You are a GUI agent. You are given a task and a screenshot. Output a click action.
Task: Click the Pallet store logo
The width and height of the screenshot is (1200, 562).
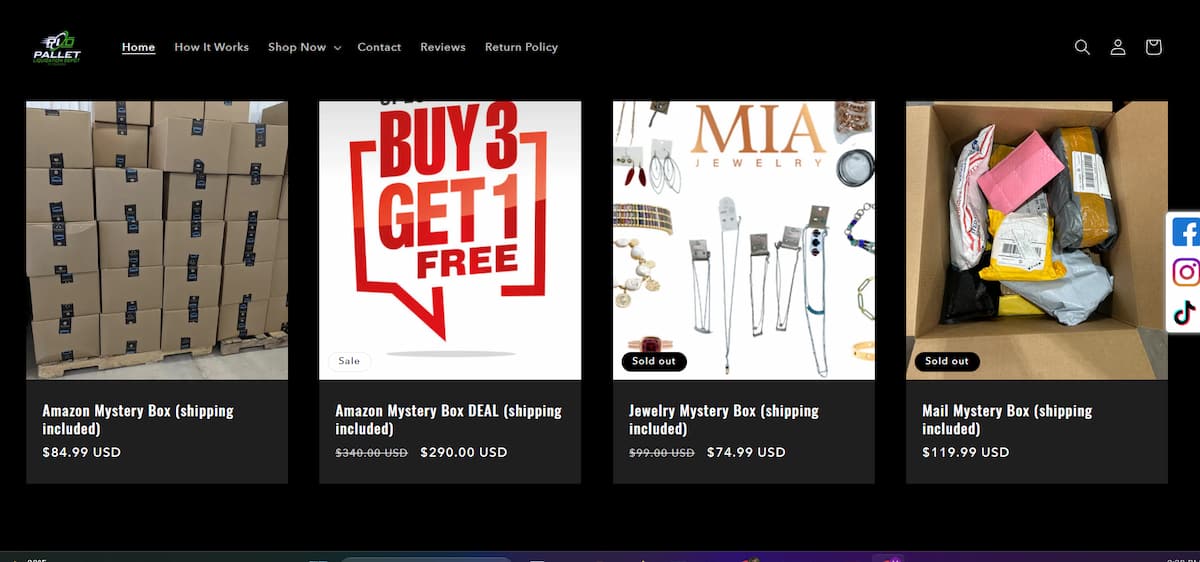coord(56,47)
